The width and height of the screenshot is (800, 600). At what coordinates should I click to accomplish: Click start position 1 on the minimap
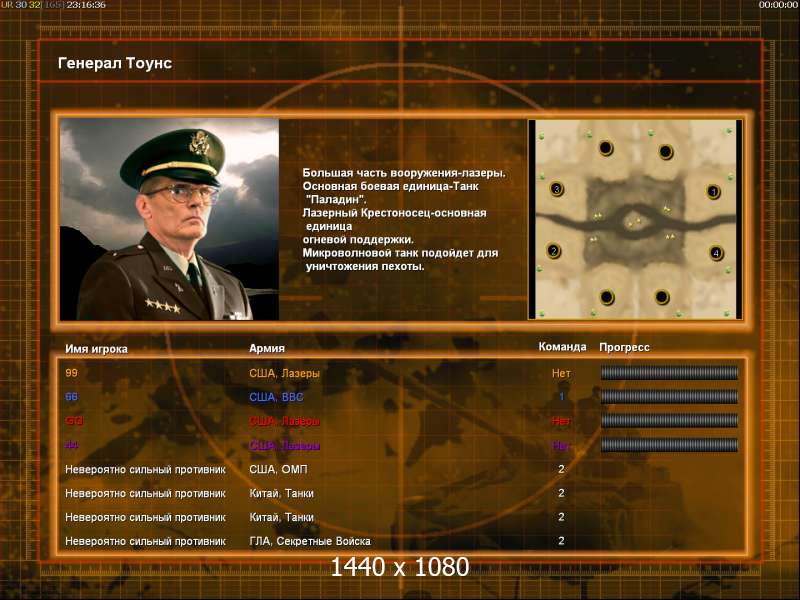tap(714, 191)
